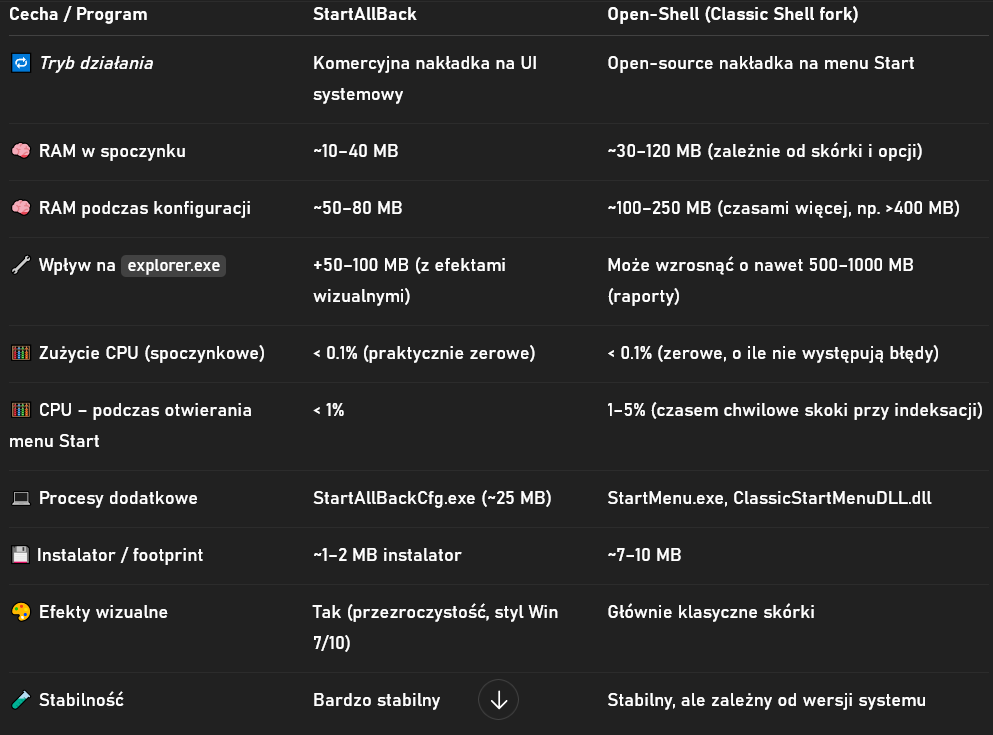This screenshot has width=993, height=735.
Task: Click the scroll-down arrow button
Action: 499,700
